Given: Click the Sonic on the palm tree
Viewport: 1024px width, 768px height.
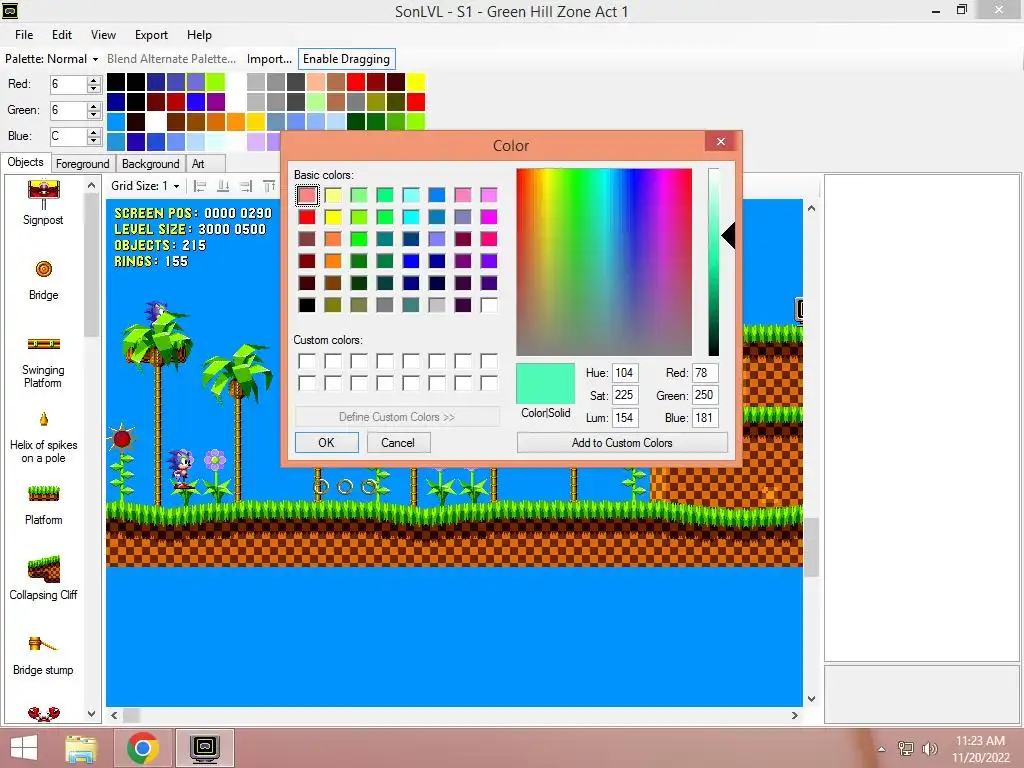Looking at the screenshot, I should 155,312.
